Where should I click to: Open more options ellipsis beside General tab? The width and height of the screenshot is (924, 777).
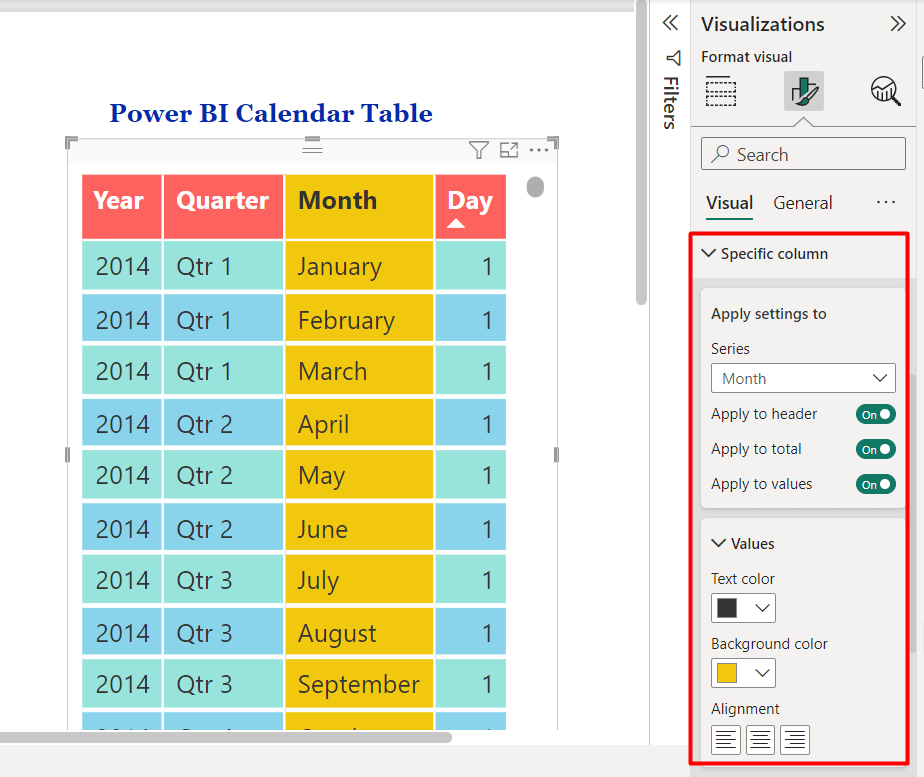pyautogui.click(x=886, y=203)
